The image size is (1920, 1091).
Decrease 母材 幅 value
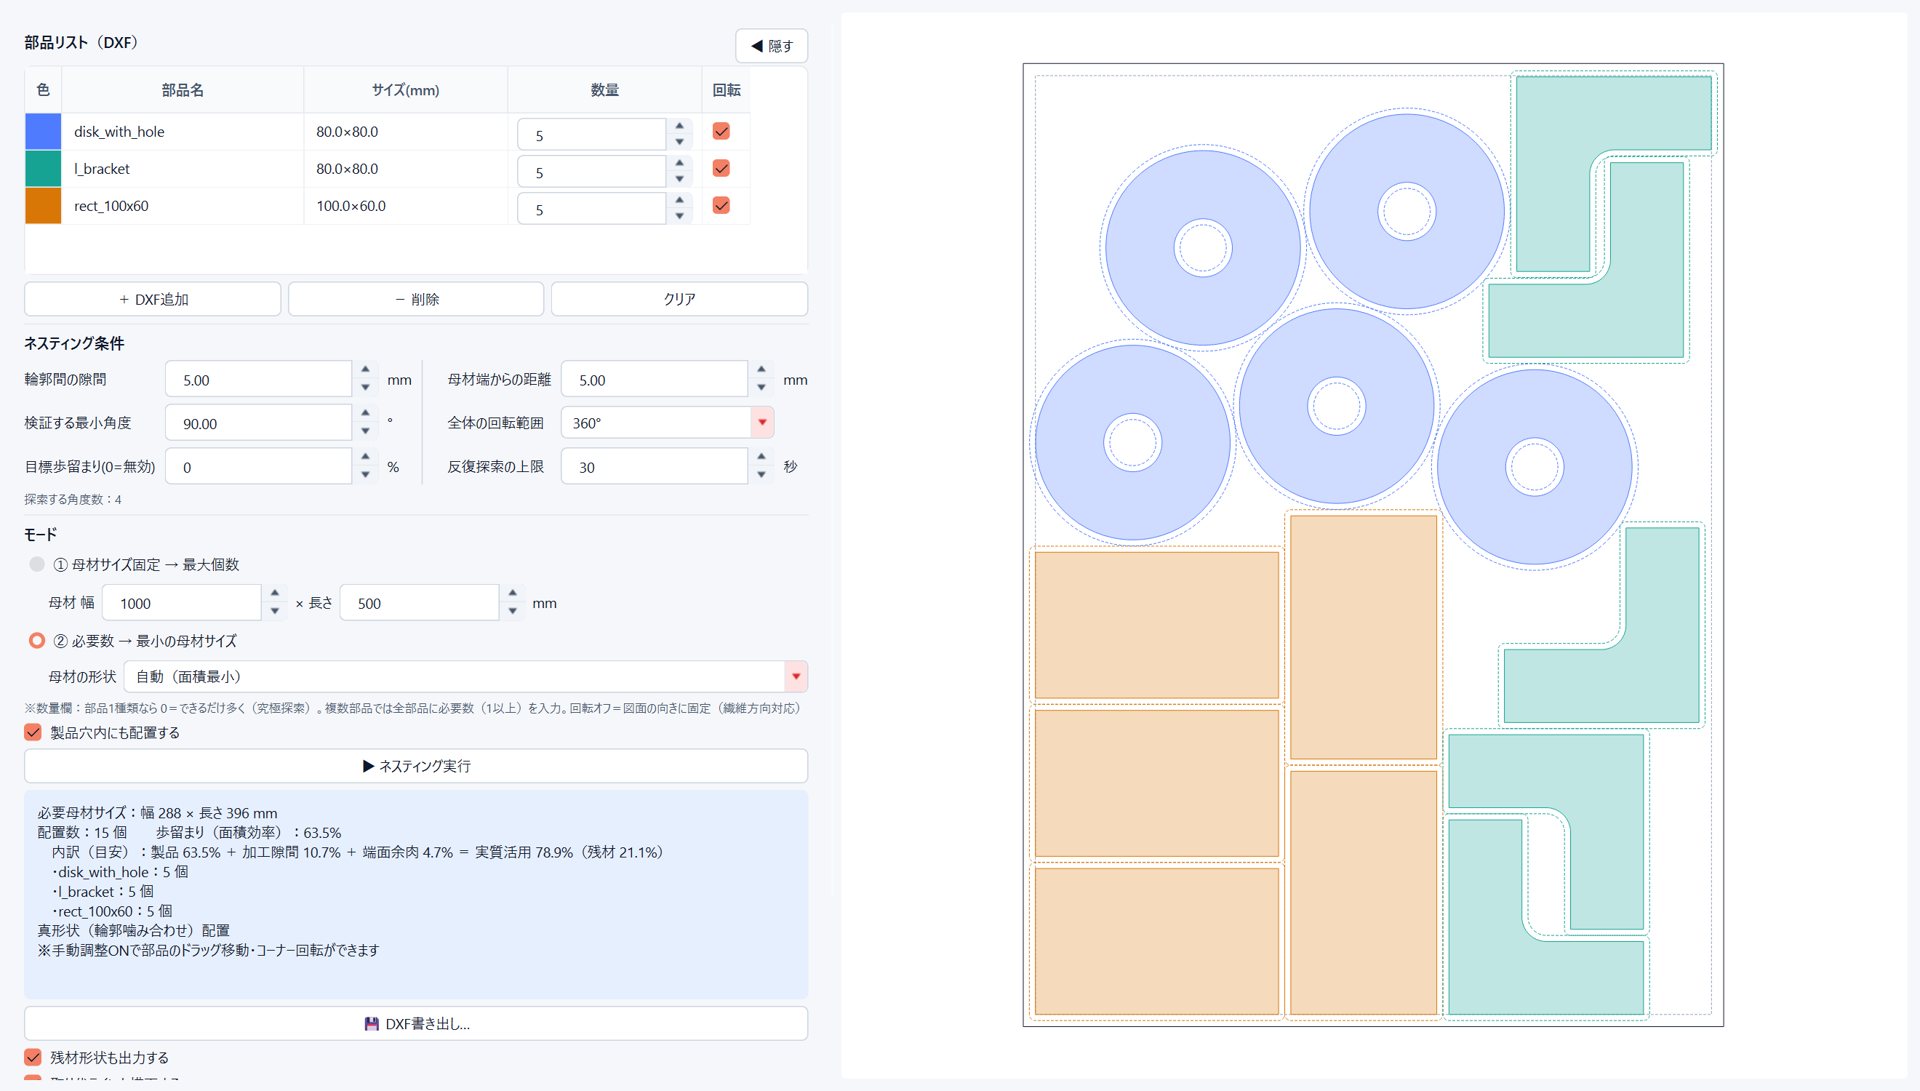click(x=275, y=610)
